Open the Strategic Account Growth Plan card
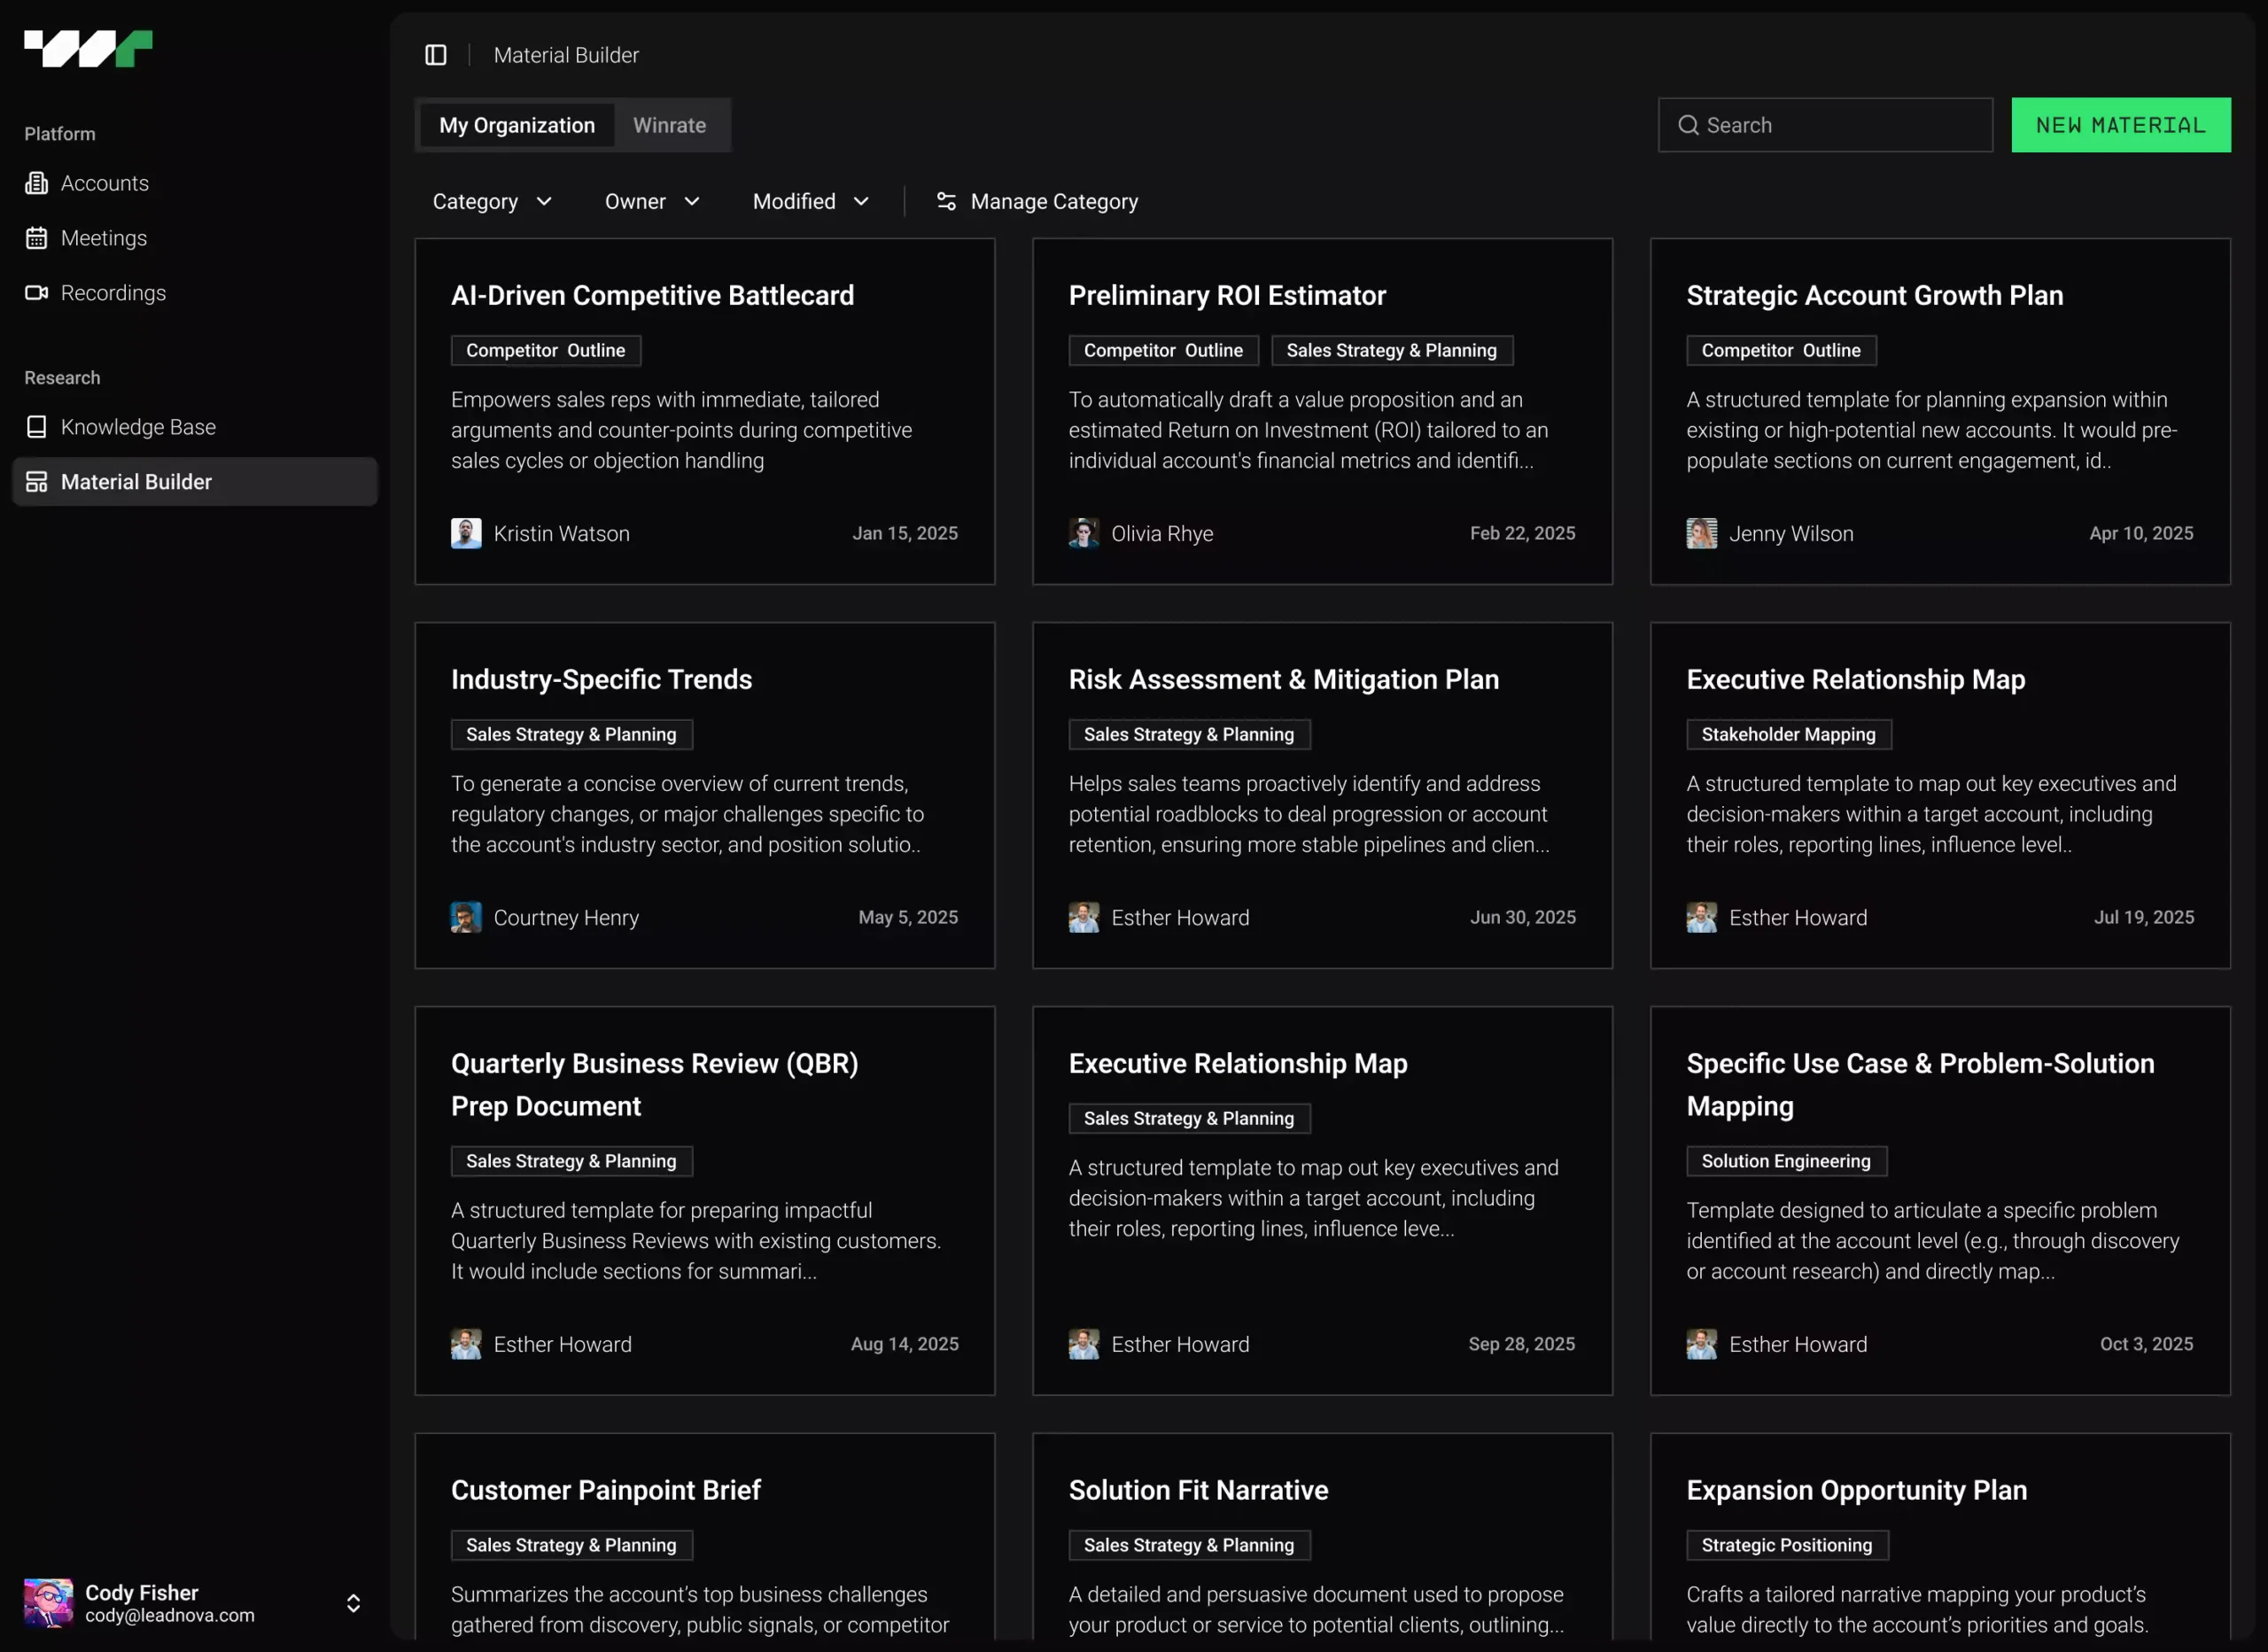Image resolution: width=2268 pixels, height=1652 pixels. click(1940, 411)
